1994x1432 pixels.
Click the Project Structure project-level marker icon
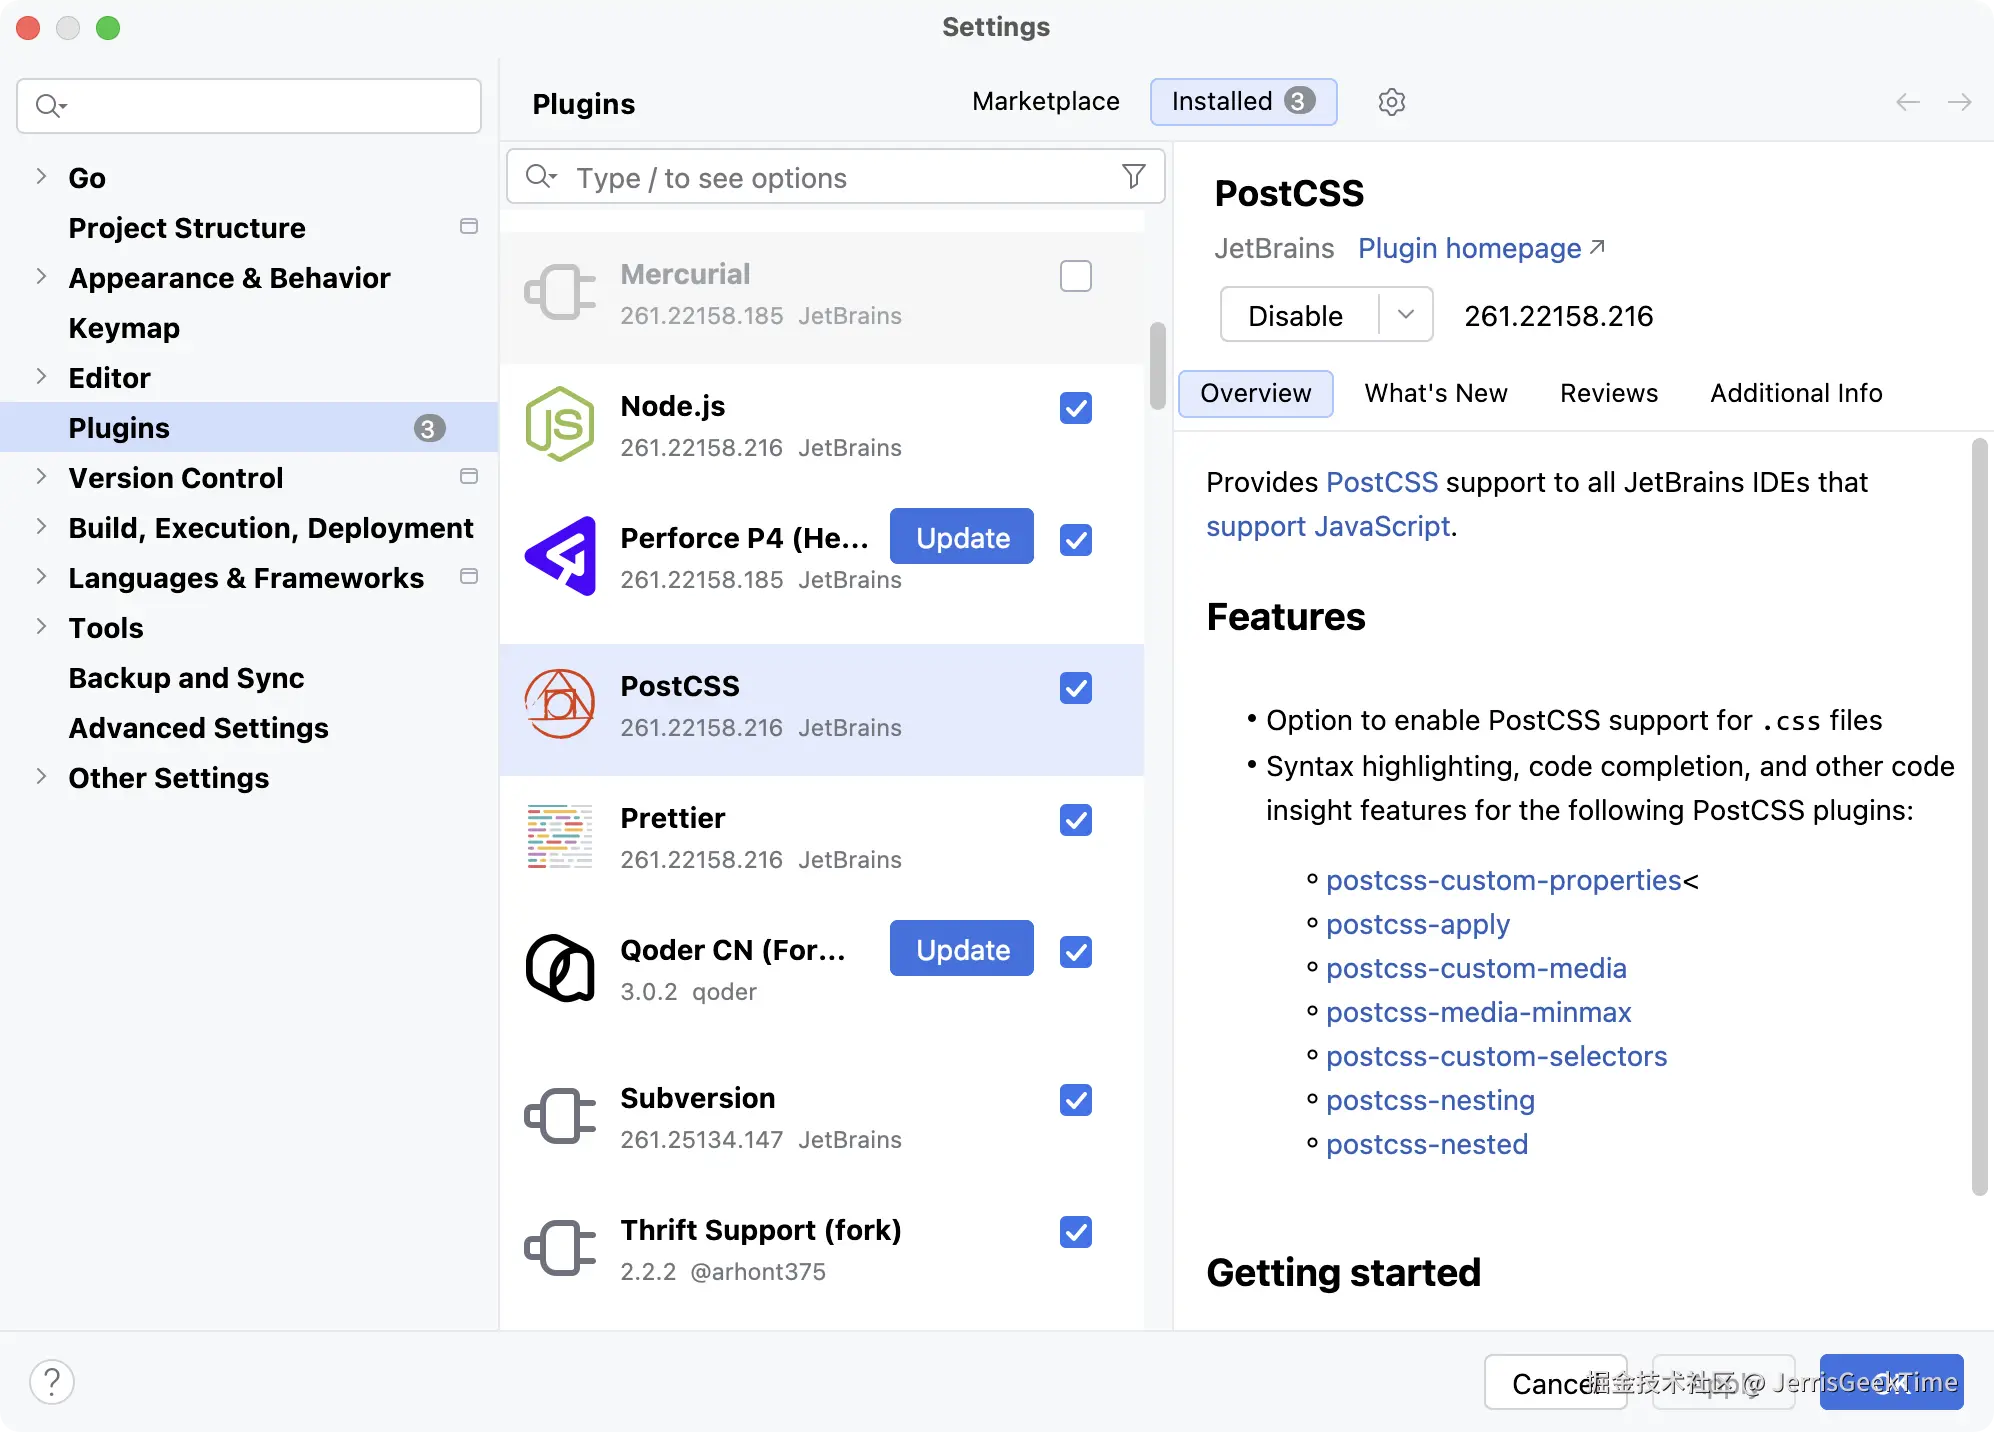point(469,226)
